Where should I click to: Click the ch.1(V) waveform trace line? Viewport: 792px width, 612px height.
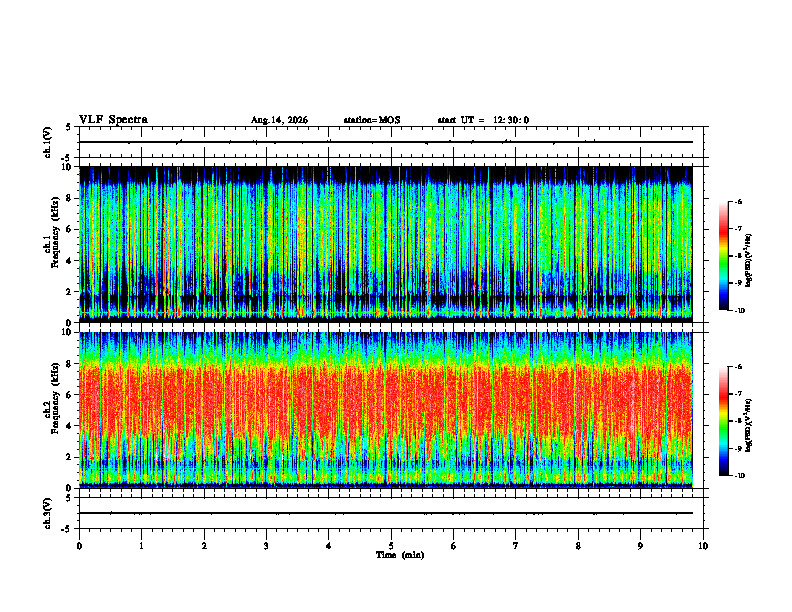point(386,142)
